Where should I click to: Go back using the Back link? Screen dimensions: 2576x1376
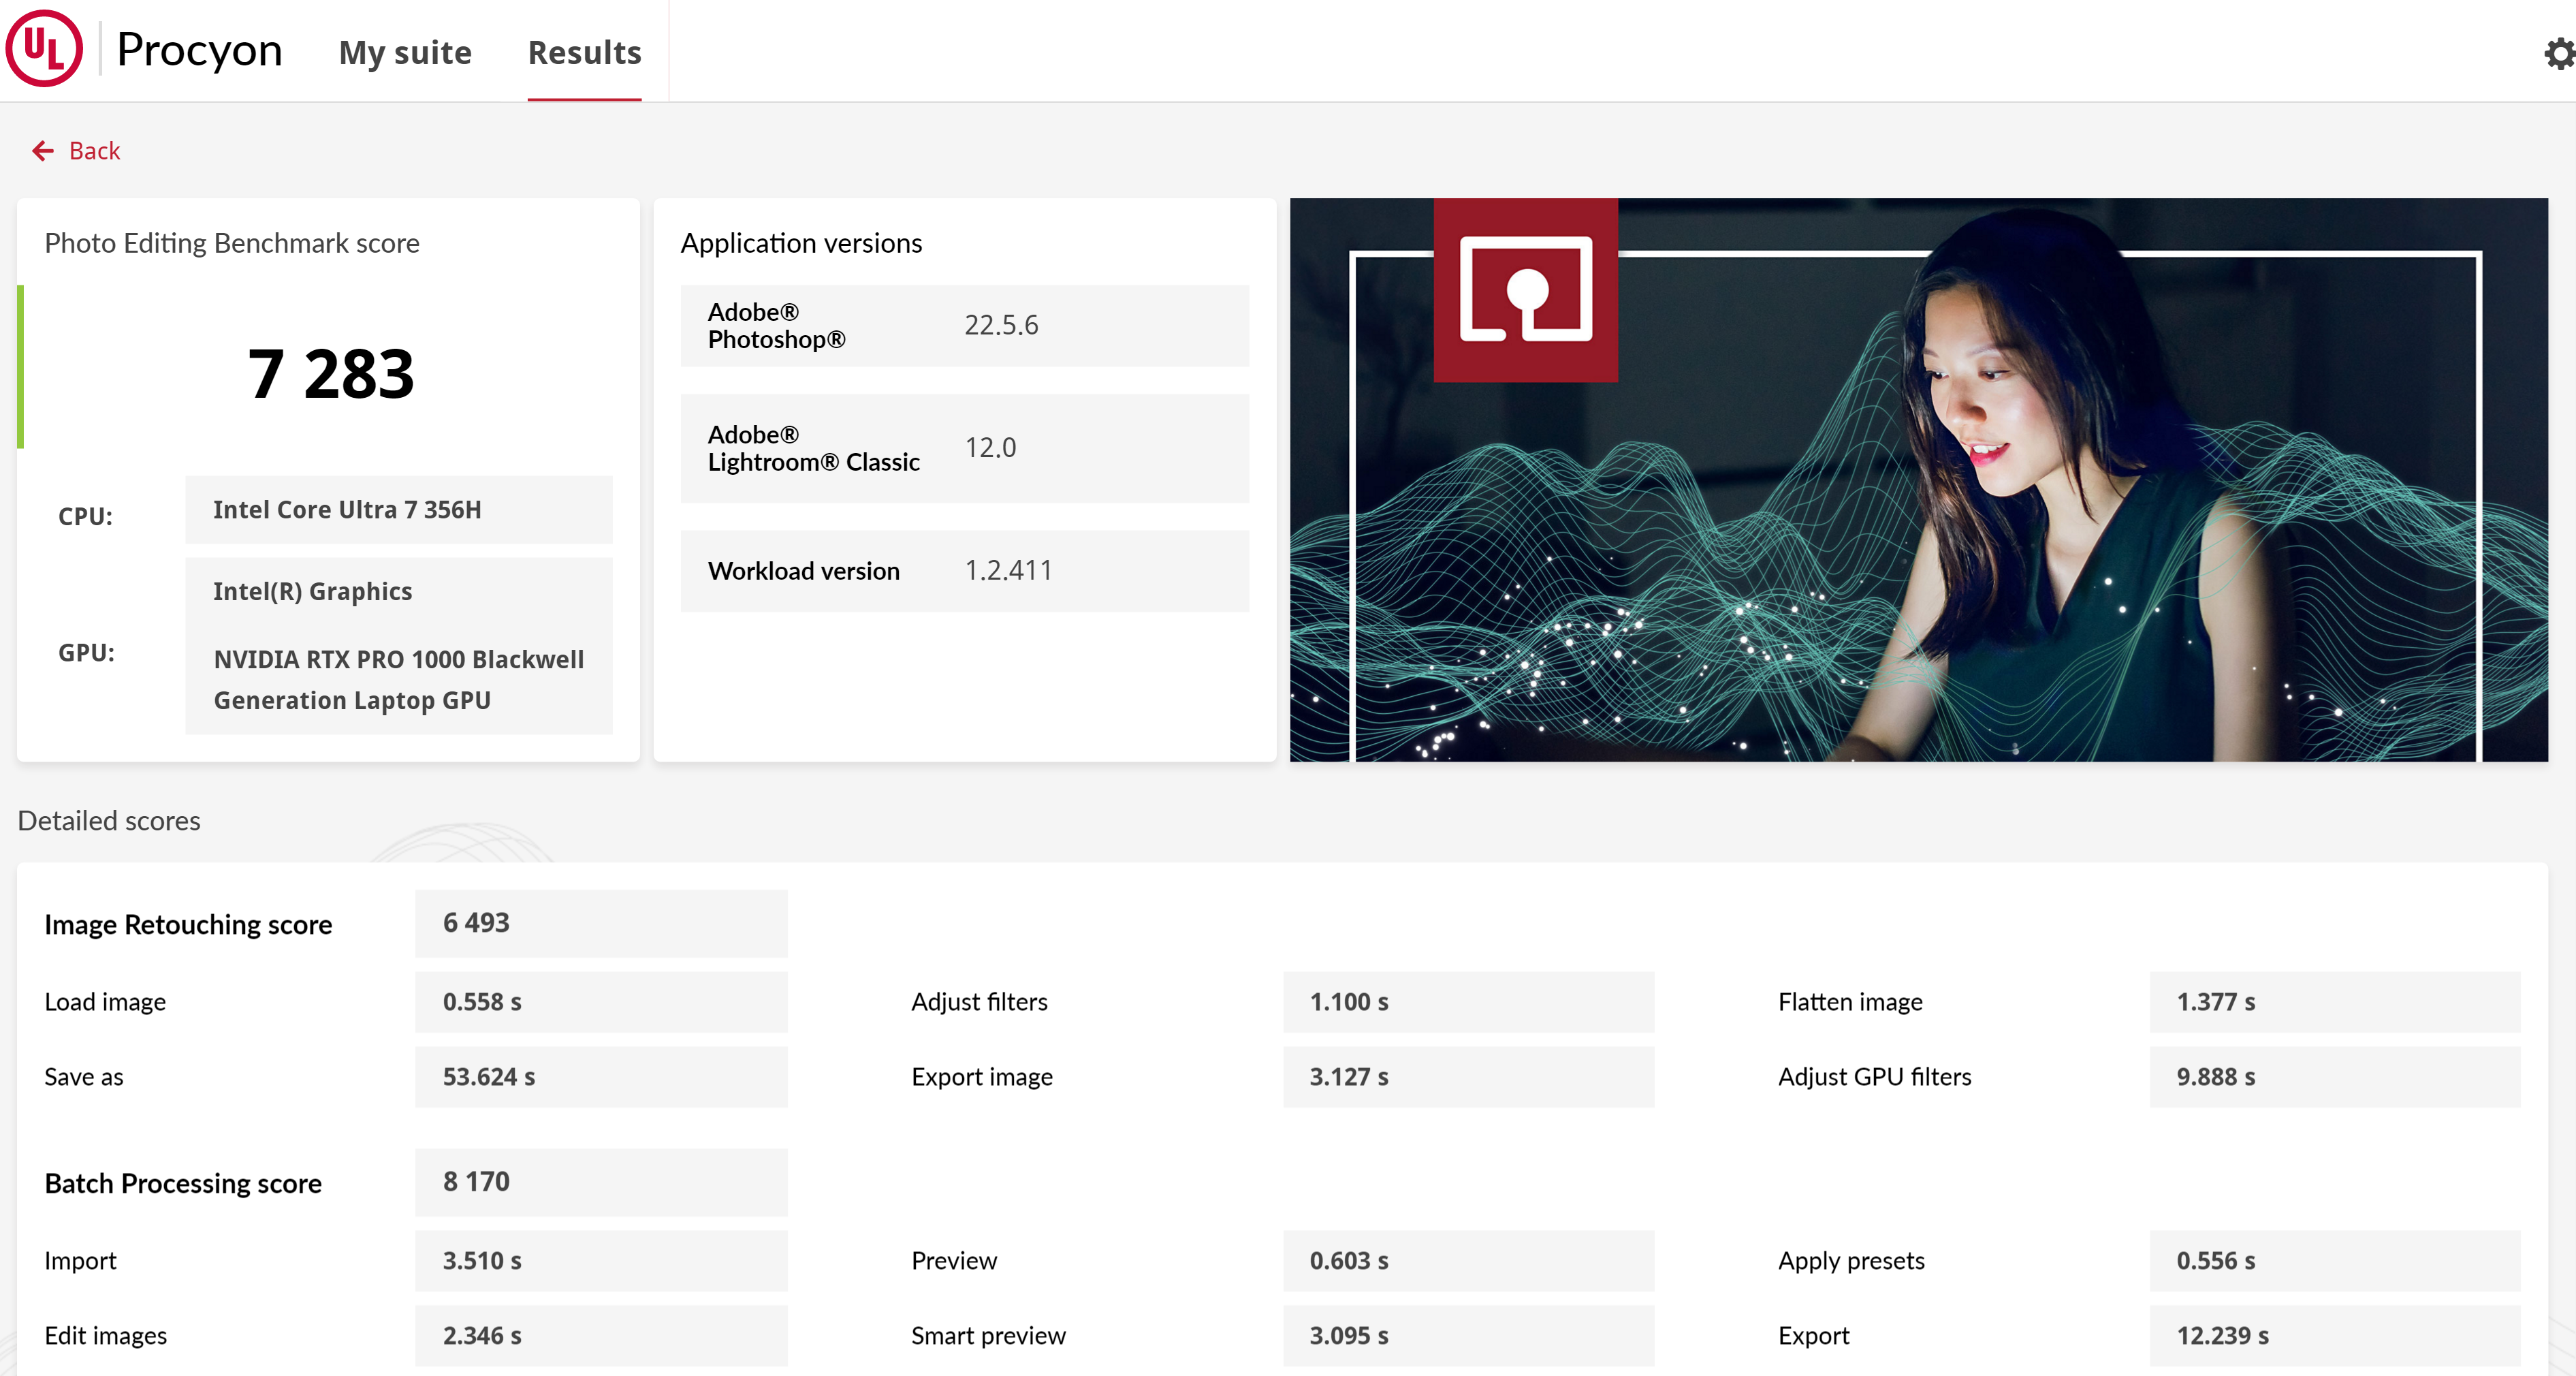pos(94,151)
